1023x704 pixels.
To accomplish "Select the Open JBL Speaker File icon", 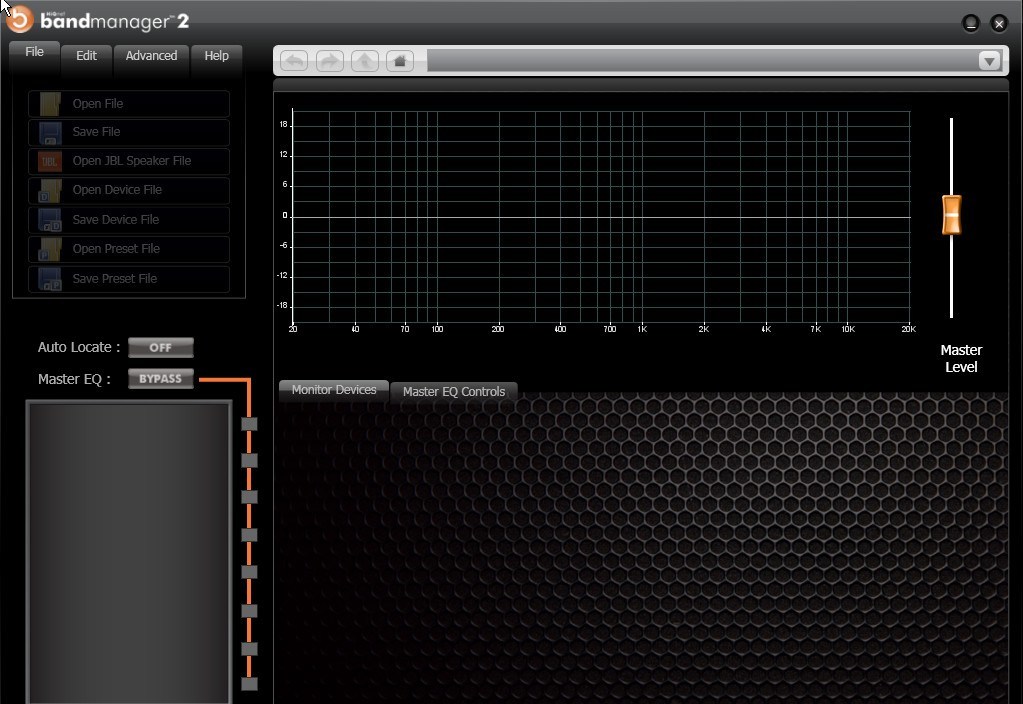I will click(49, 161).
